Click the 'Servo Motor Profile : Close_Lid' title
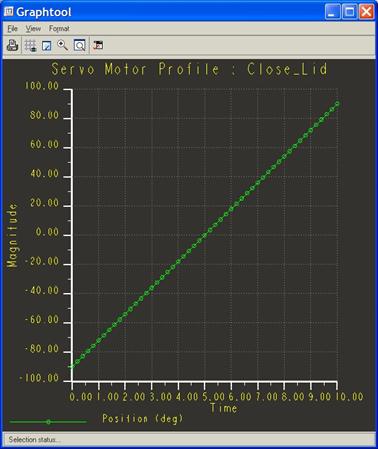Screen dimensions: 378x449 (189, 69)
